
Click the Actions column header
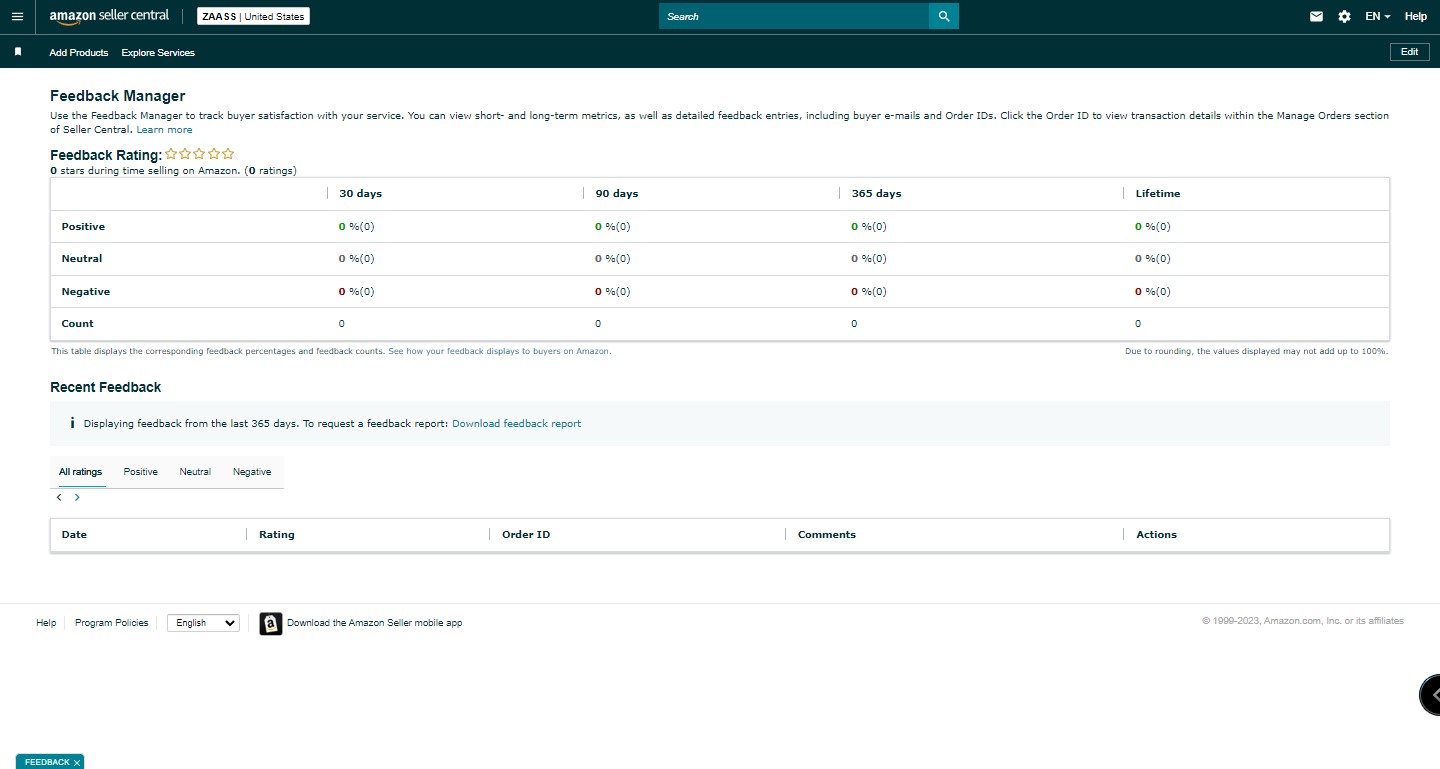click(x=1156, y=535)
